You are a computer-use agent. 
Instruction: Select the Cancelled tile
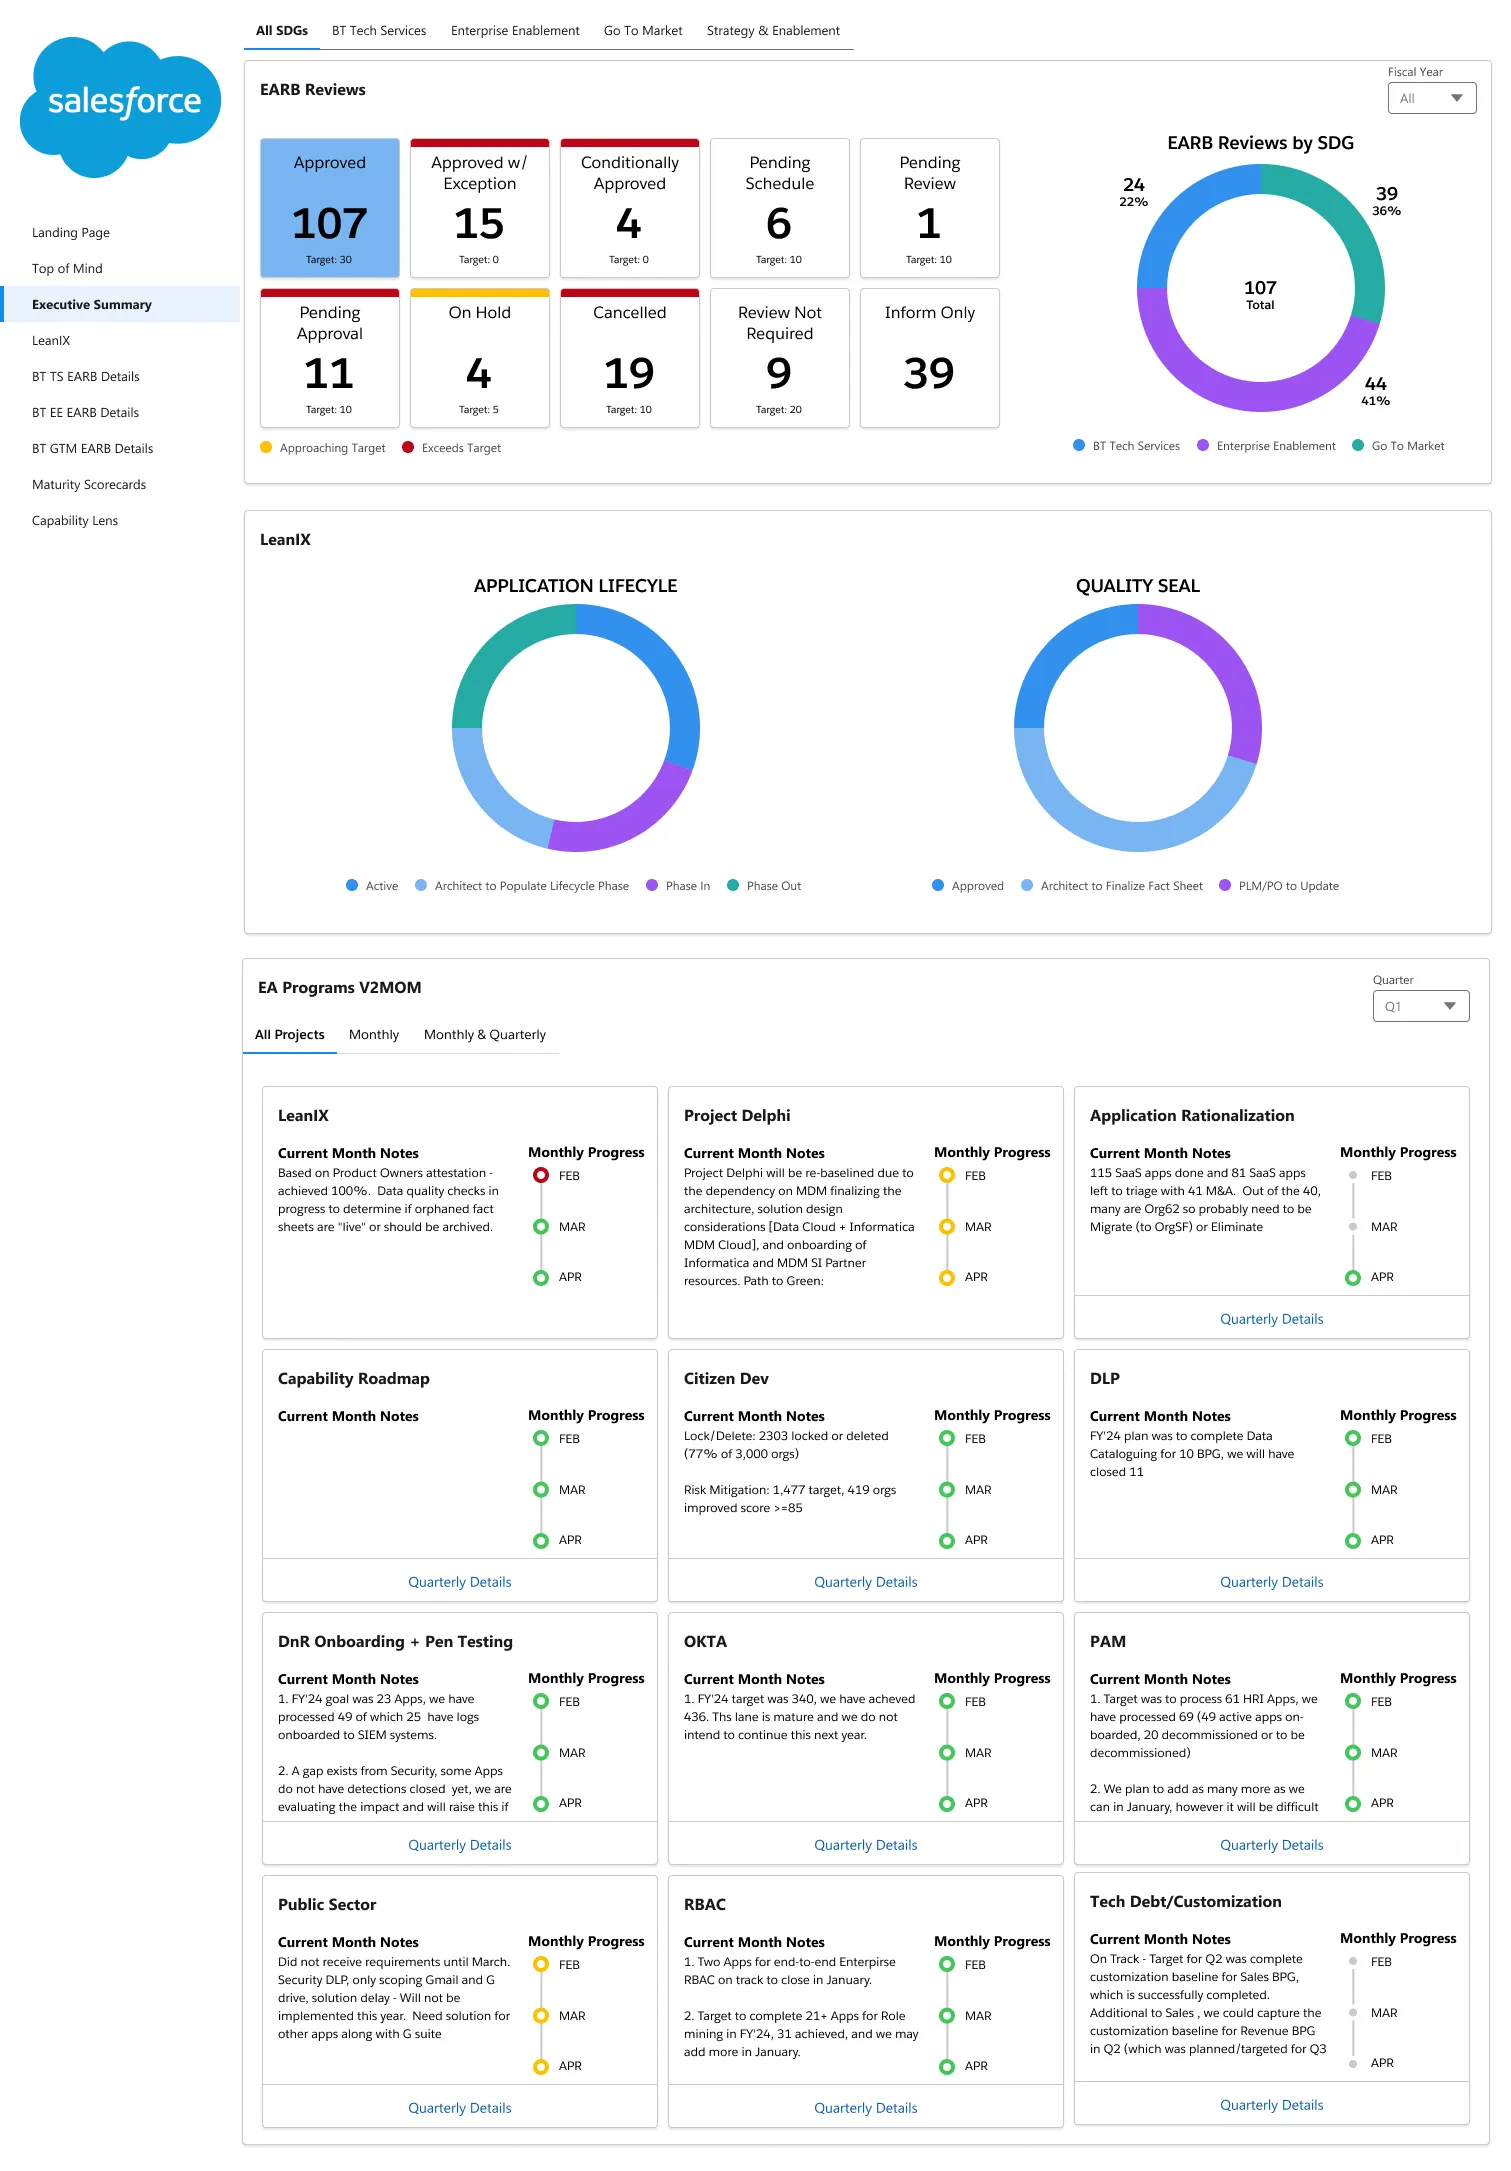[630, 358]
